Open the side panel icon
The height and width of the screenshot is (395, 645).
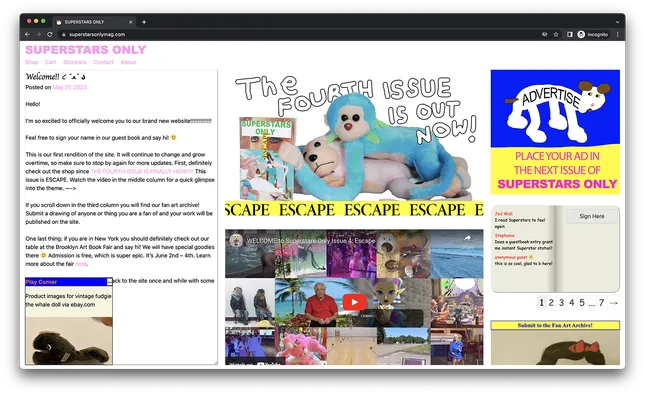click(570, 35)
